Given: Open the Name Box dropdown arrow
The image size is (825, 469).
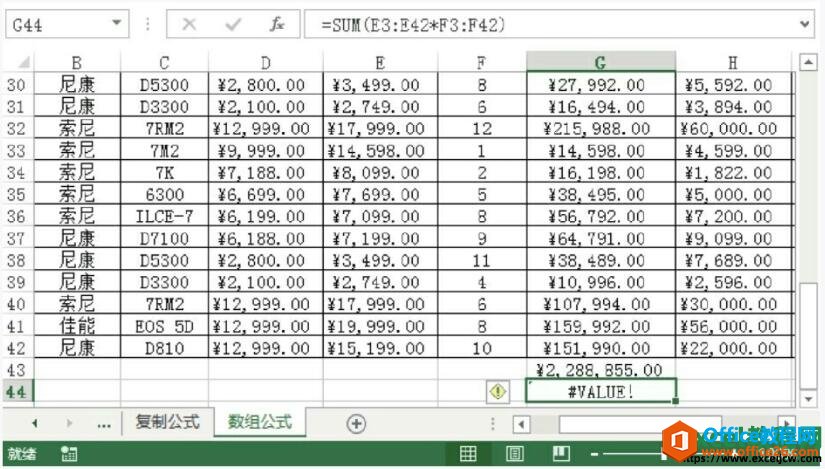Looking at the screenshot, I should (x=117, y=24).
